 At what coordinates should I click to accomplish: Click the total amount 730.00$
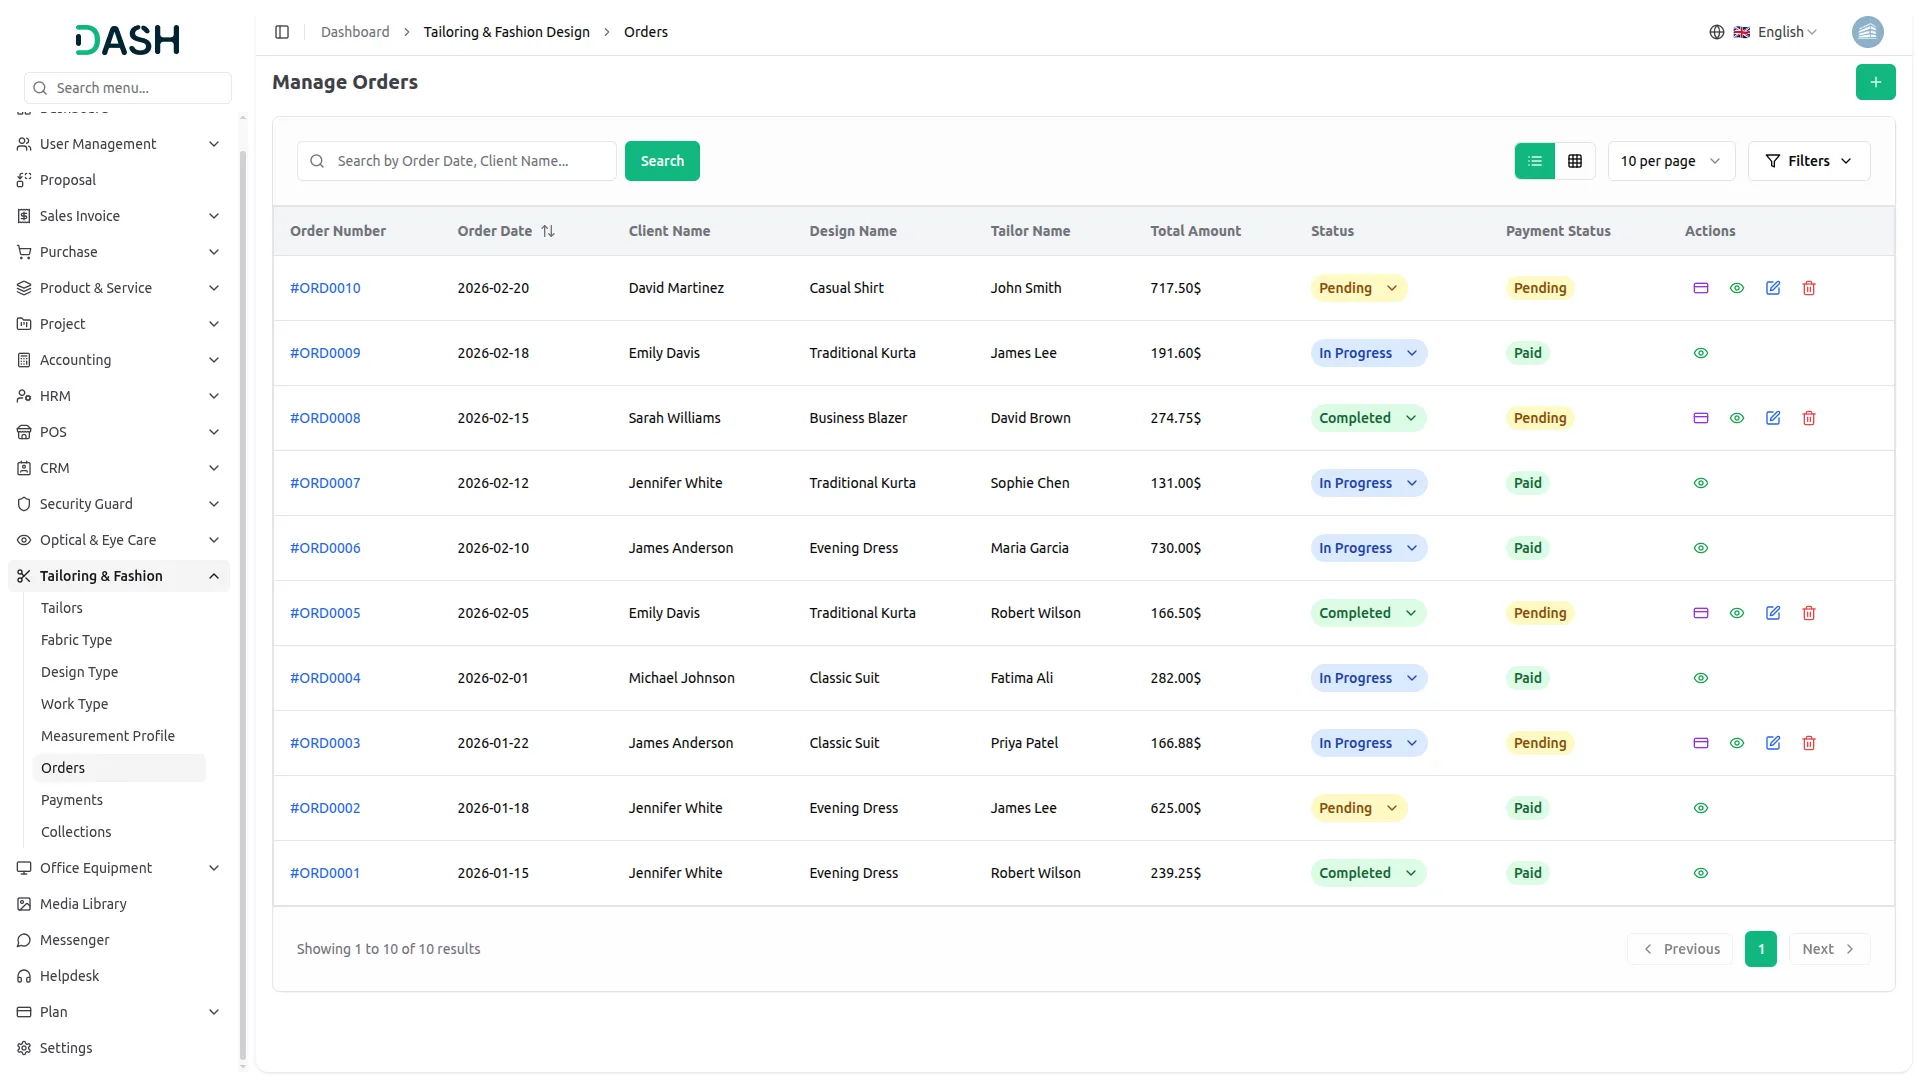click(x=1175, y=548)
